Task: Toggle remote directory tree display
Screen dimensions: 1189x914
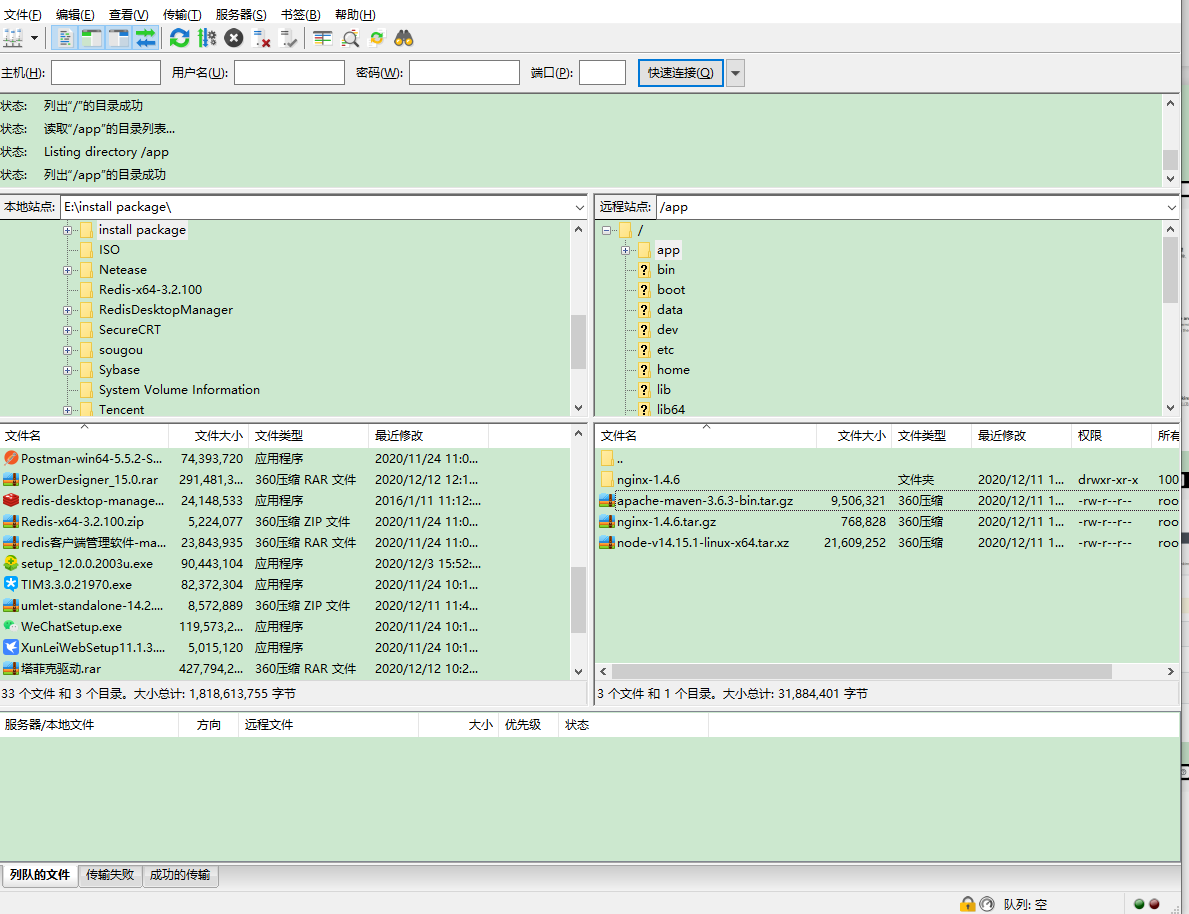Action: (119, 38)
